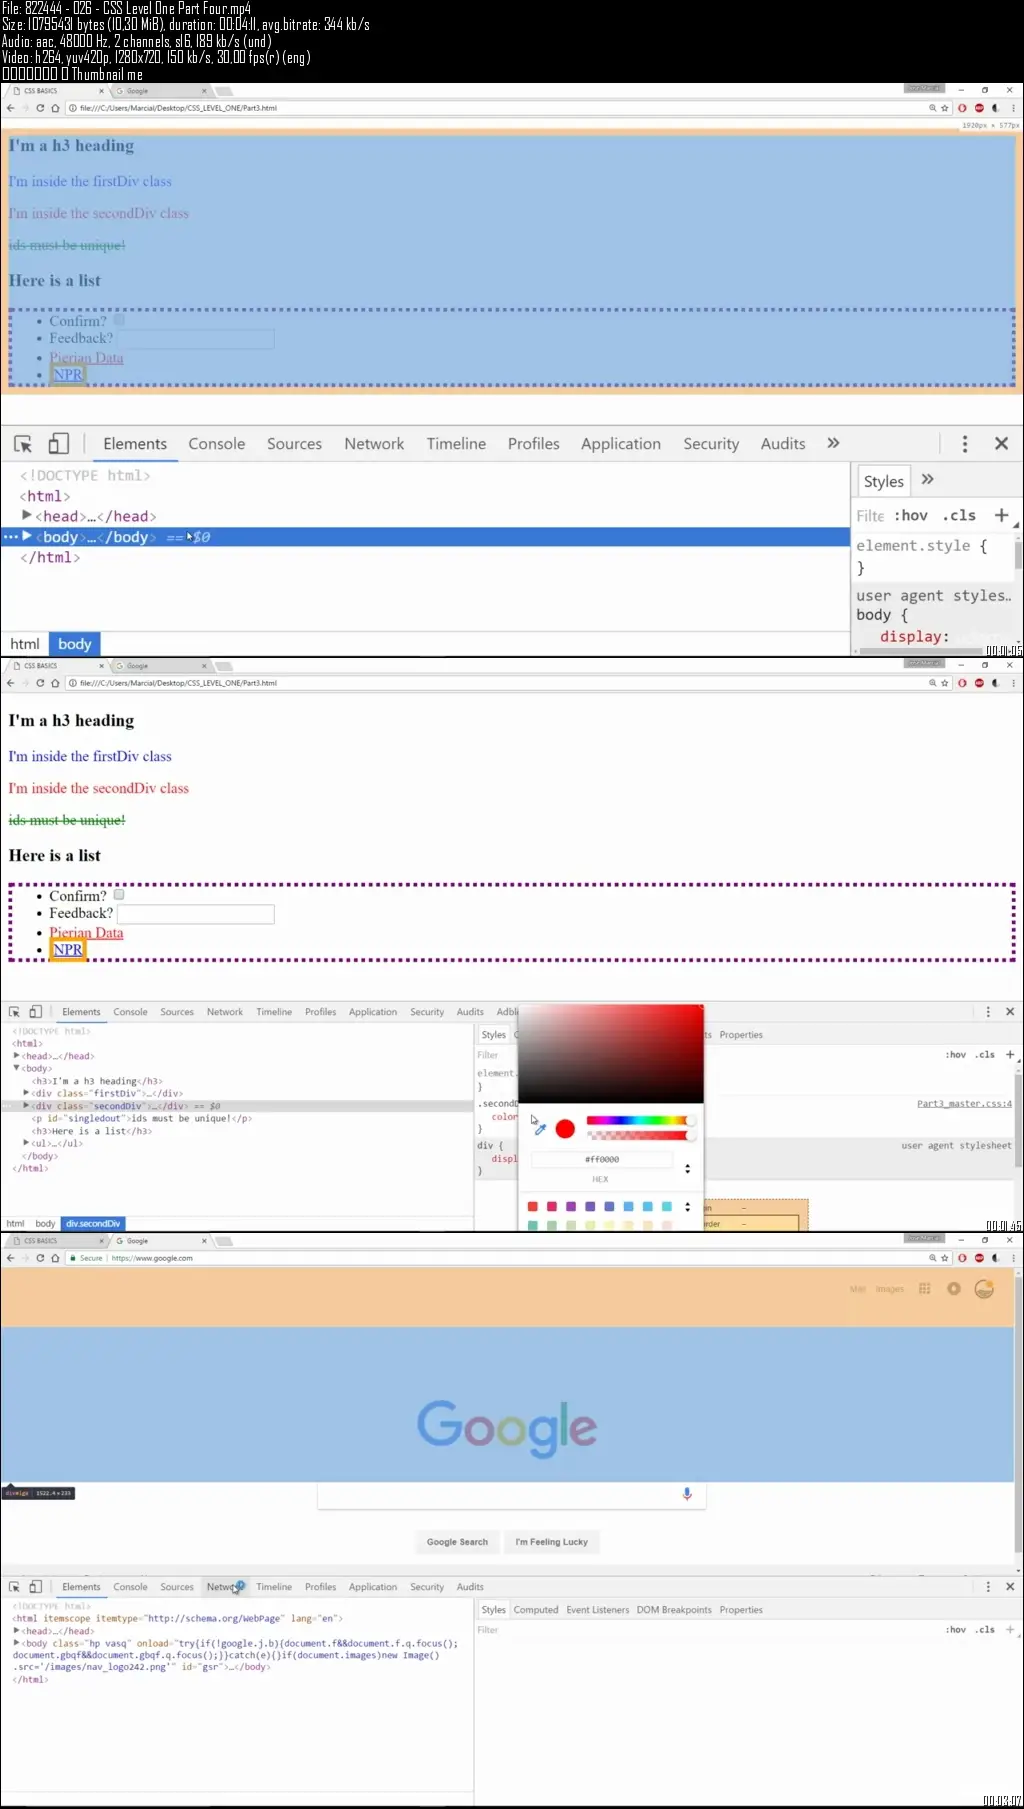Bookmark the page with the star in the highlighted-body frame
This screenshot has width=1024, height=1809.
pyautogui.click(x=944, y=108)
